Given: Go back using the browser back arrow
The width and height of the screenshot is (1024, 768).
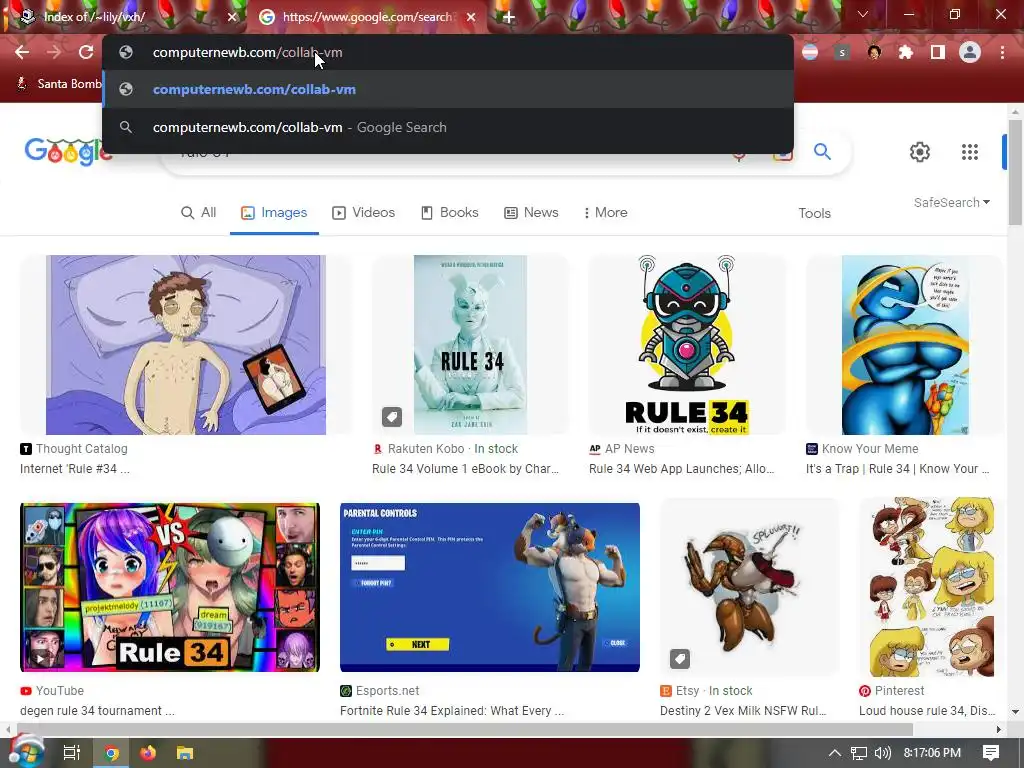Looking at the screenshot, I should click(22, 52).
